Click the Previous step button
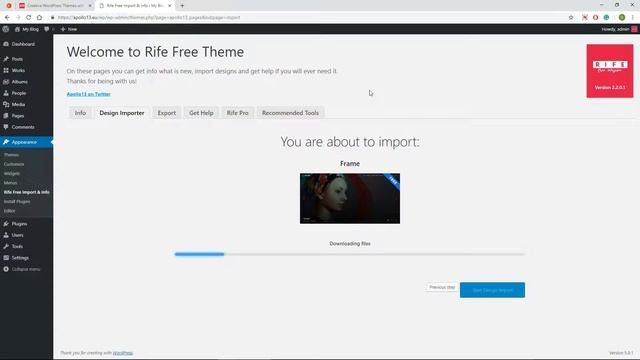This screenshot has height=360, width=640. 442,287
